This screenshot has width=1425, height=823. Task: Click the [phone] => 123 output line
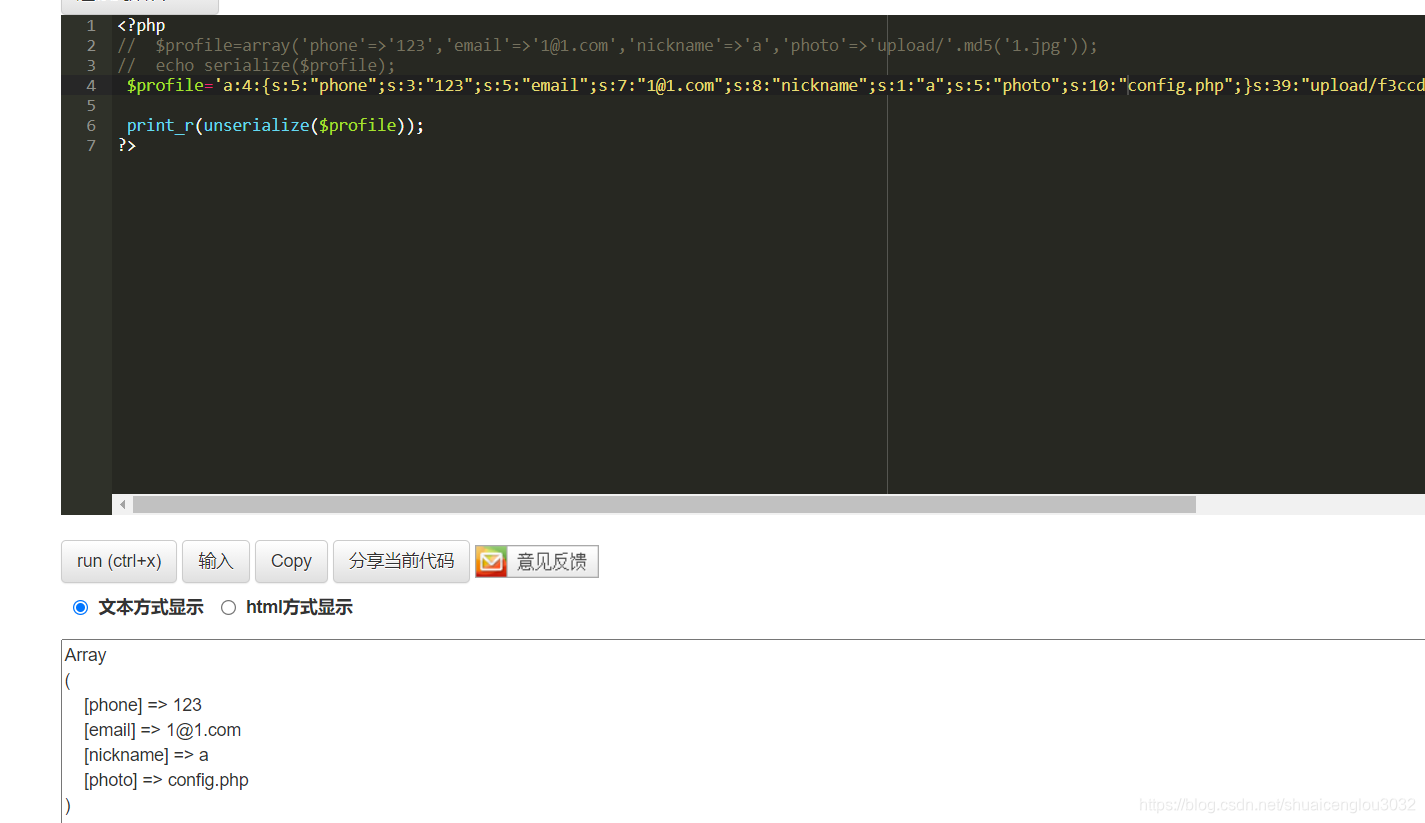click(x=143, y=705)
